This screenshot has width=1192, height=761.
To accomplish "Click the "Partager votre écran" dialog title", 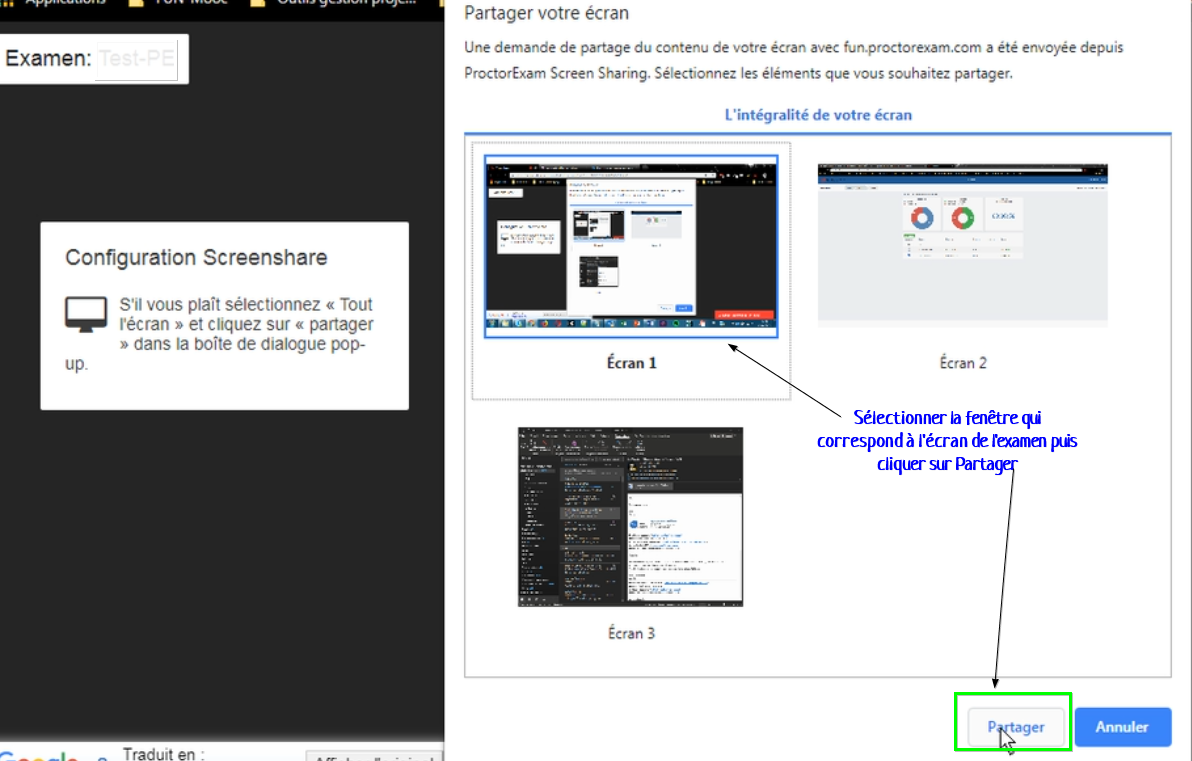I will (546, 14).
